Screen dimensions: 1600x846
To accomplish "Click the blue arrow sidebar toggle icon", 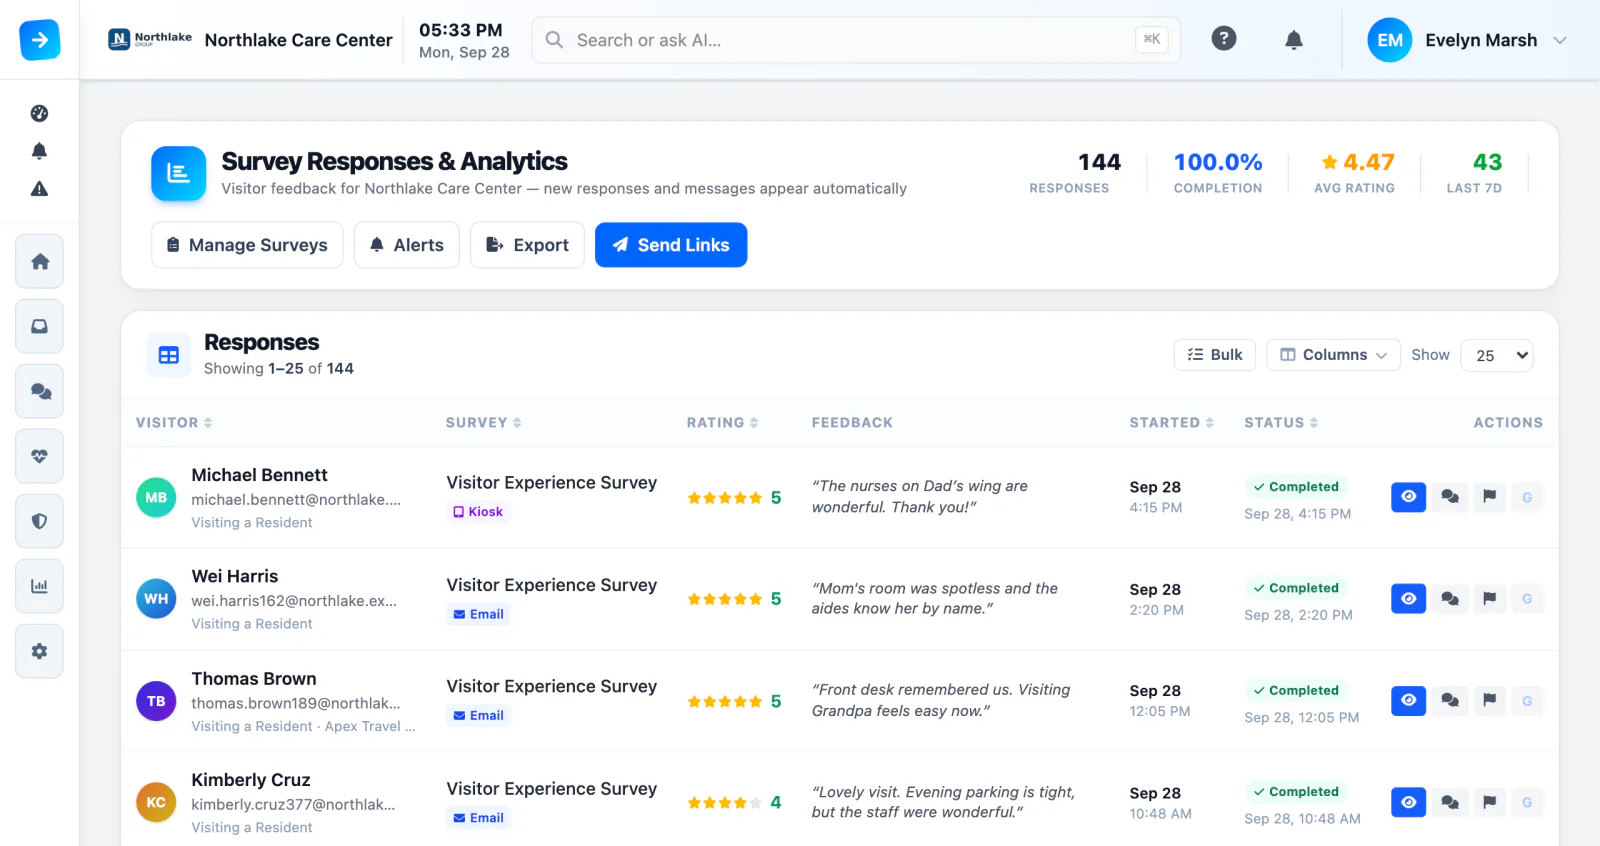I will 40,40.
